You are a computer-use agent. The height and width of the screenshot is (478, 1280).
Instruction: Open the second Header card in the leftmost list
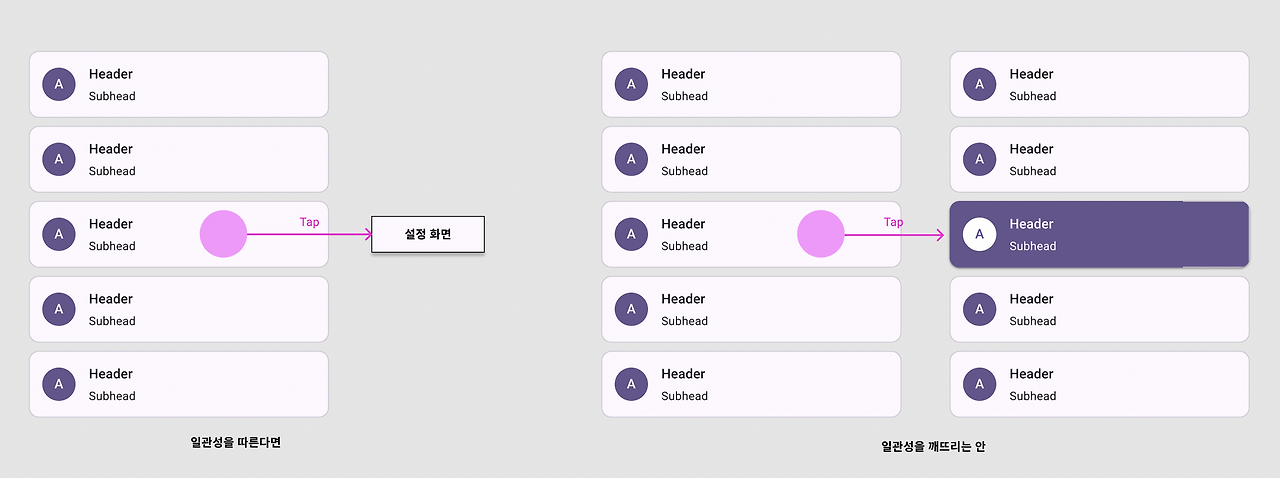point(179,159)
